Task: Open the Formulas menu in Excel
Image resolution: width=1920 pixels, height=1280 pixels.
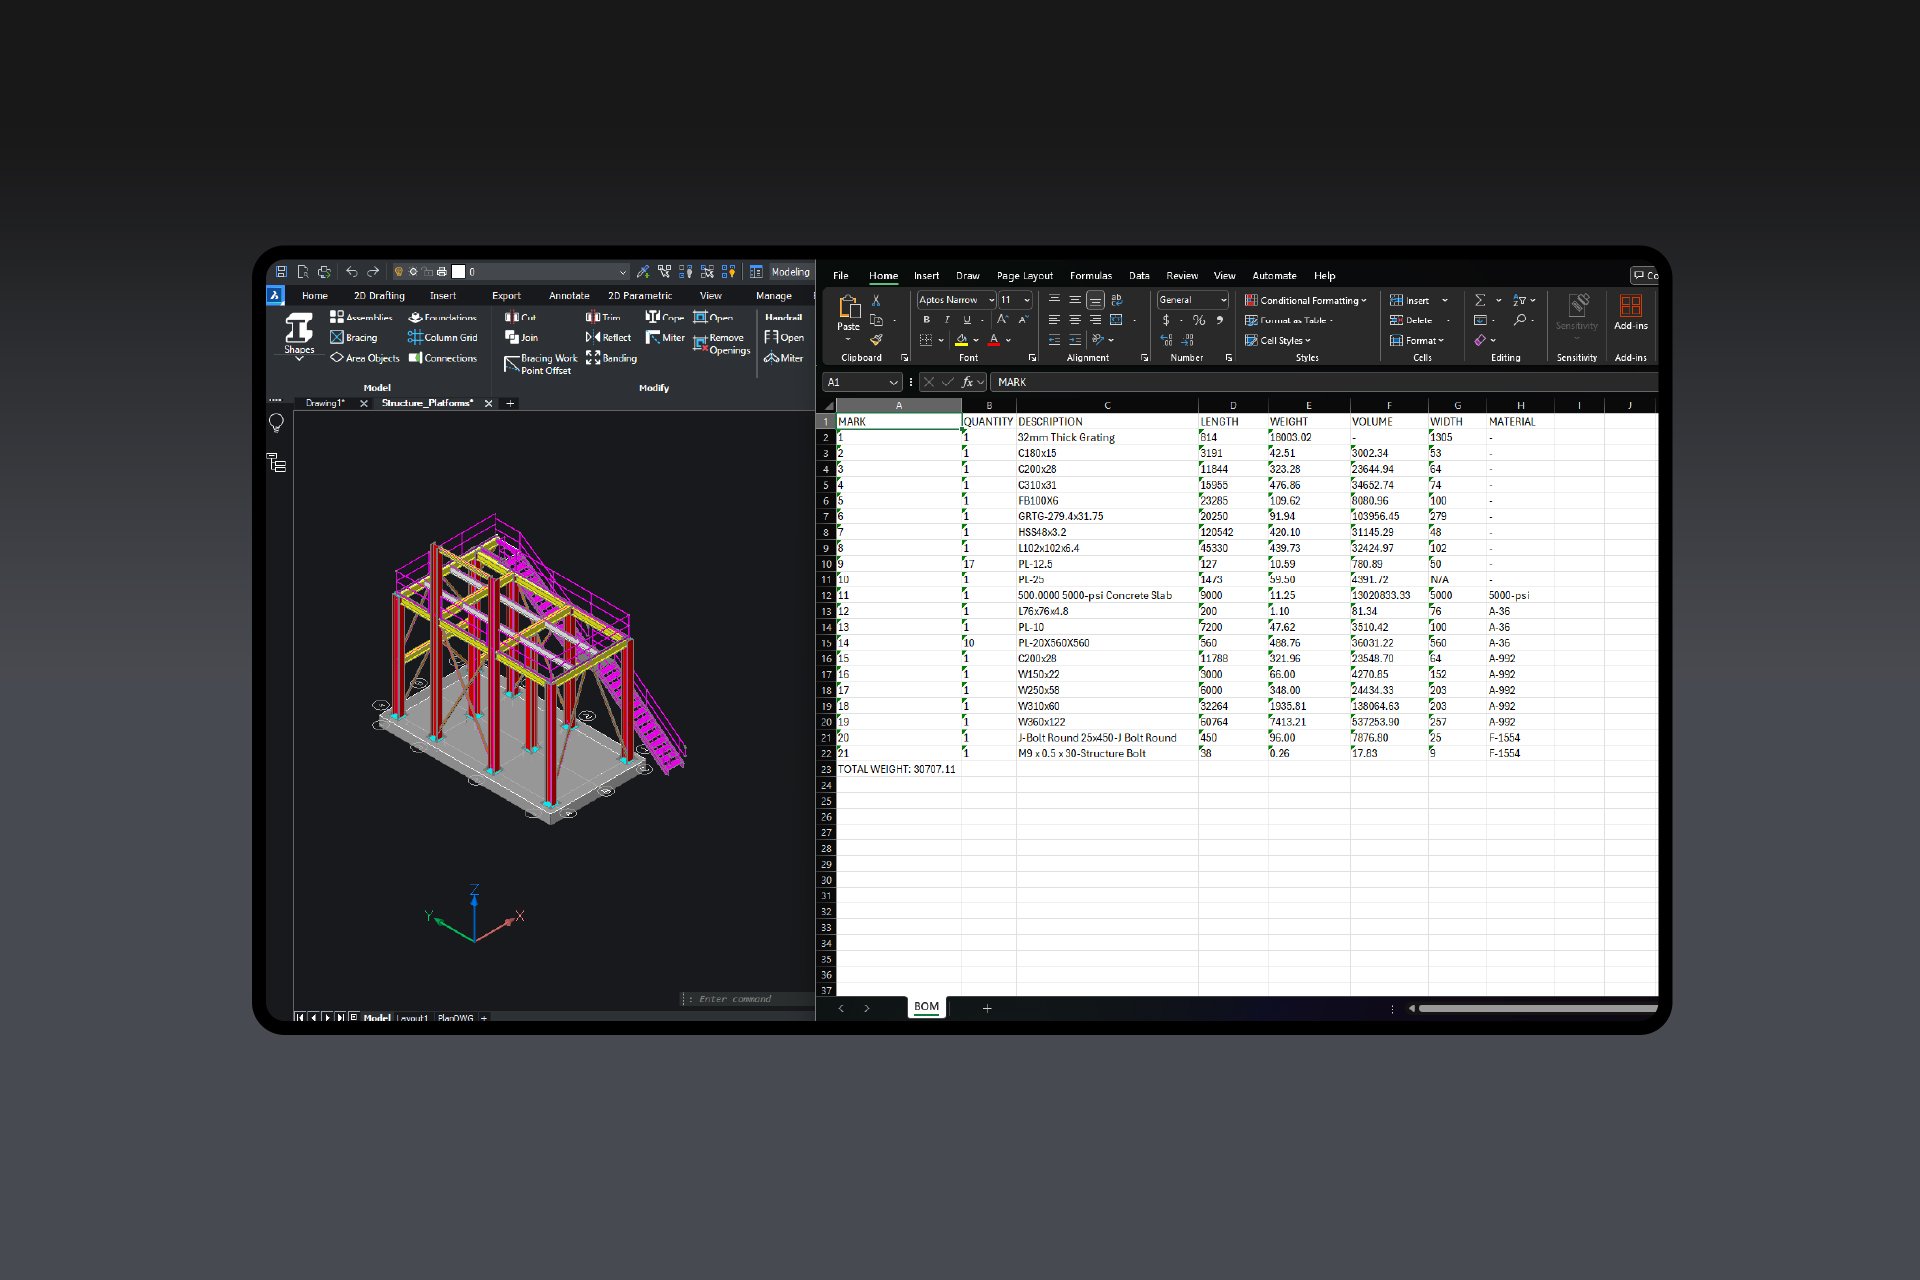Action: tap(1091, 276)
